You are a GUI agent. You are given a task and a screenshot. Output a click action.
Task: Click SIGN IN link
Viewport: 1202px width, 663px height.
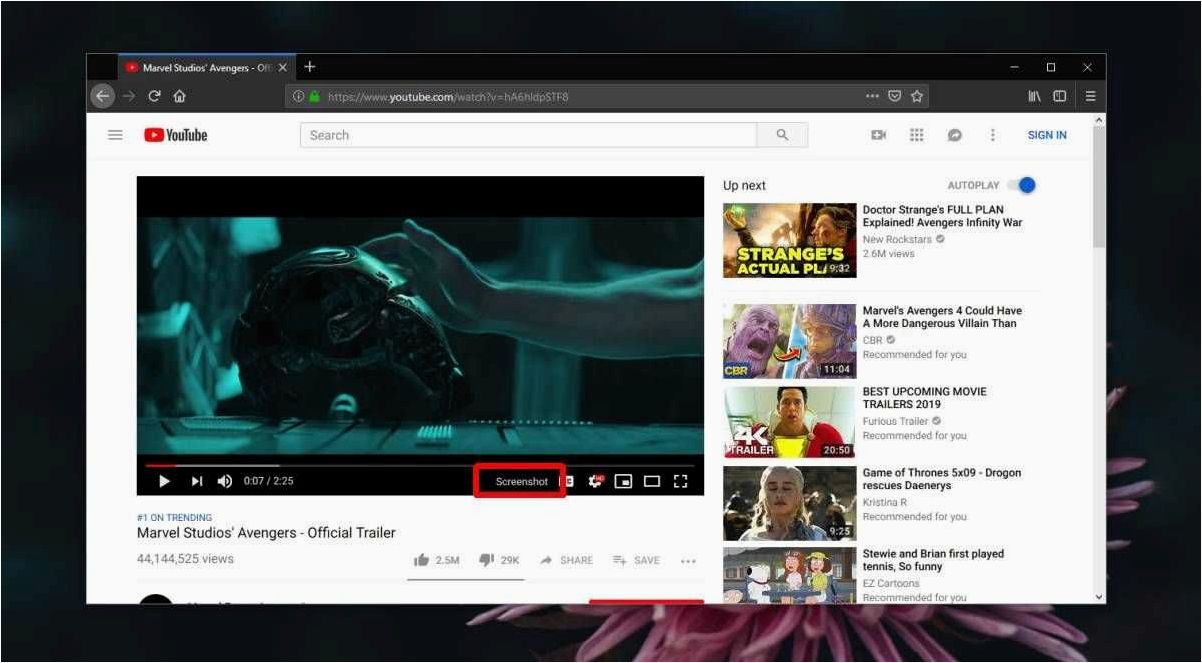pyautogui.click(x=1047, y=135)
